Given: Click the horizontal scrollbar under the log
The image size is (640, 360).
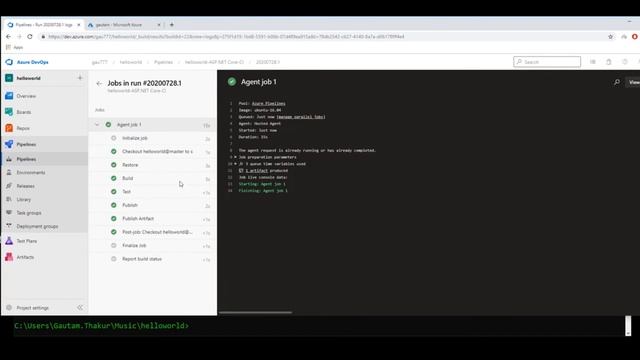Looking at the screenshot, I should tap(256, 313).
